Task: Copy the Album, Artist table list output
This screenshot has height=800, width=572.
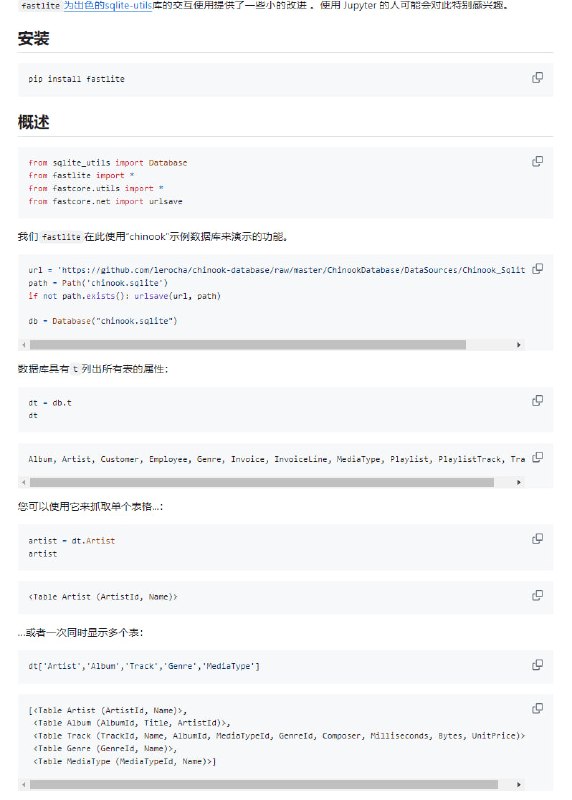Action: [x=537, y=457]
